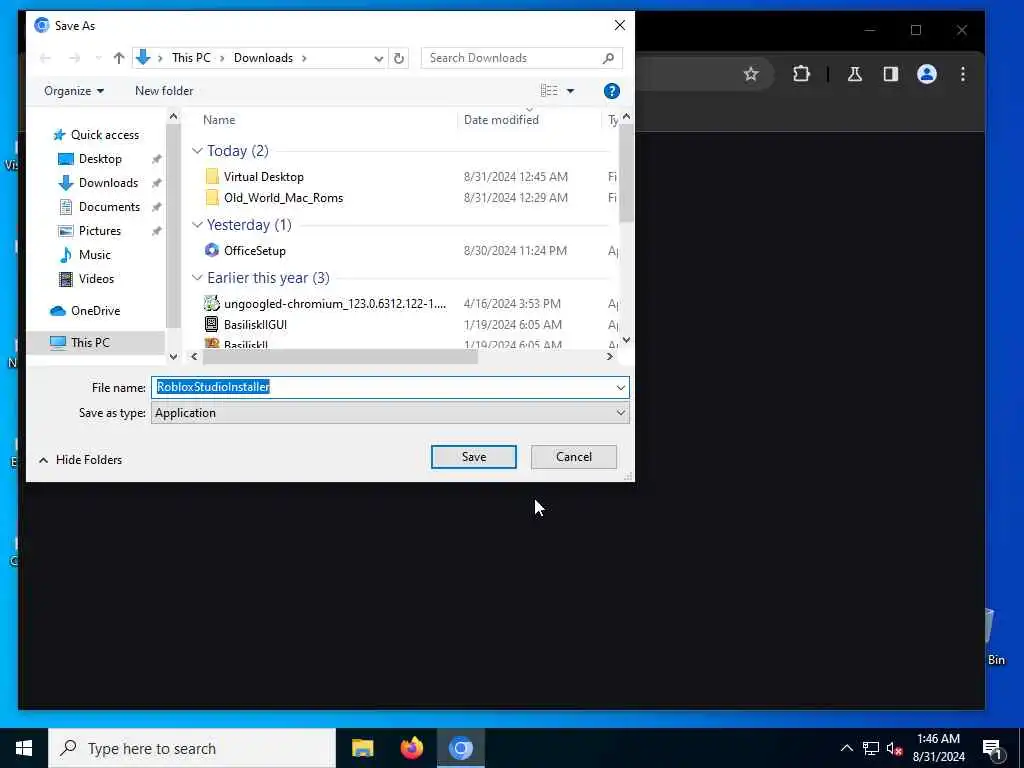Screen dimensions: 1024x768
Task: Open the File name history dropdown
Action: tap(620, 388)
